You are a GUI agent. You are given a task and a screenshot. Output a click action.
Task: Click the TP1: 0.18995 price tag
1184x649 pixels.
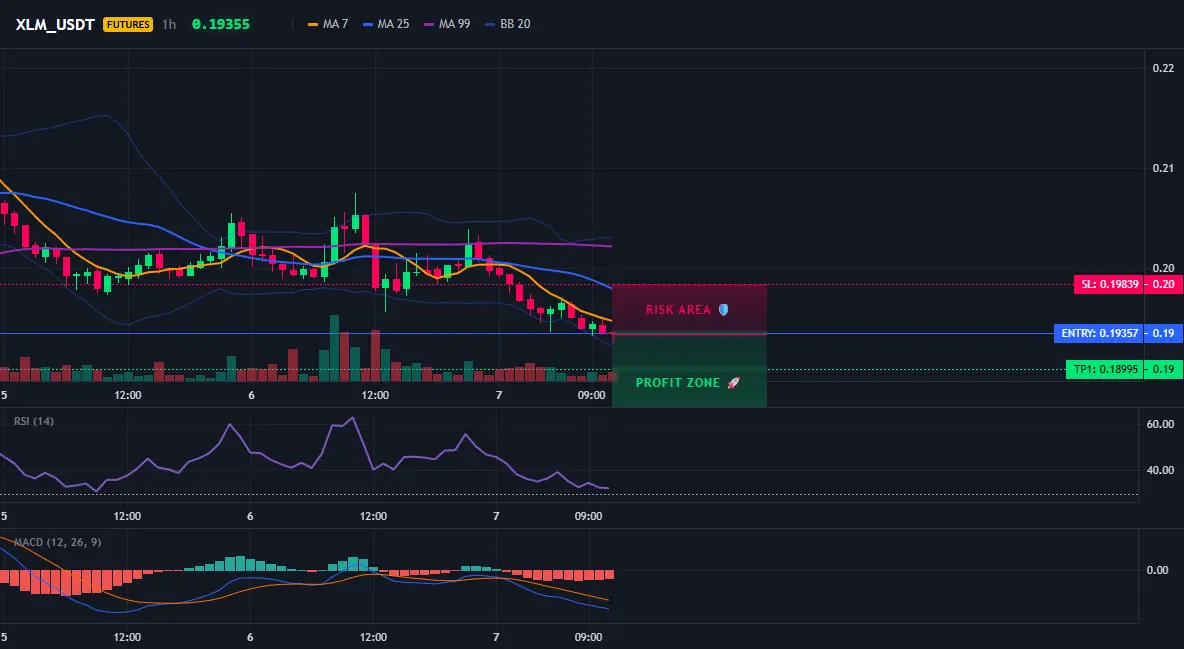click(x=1104, y=369)
